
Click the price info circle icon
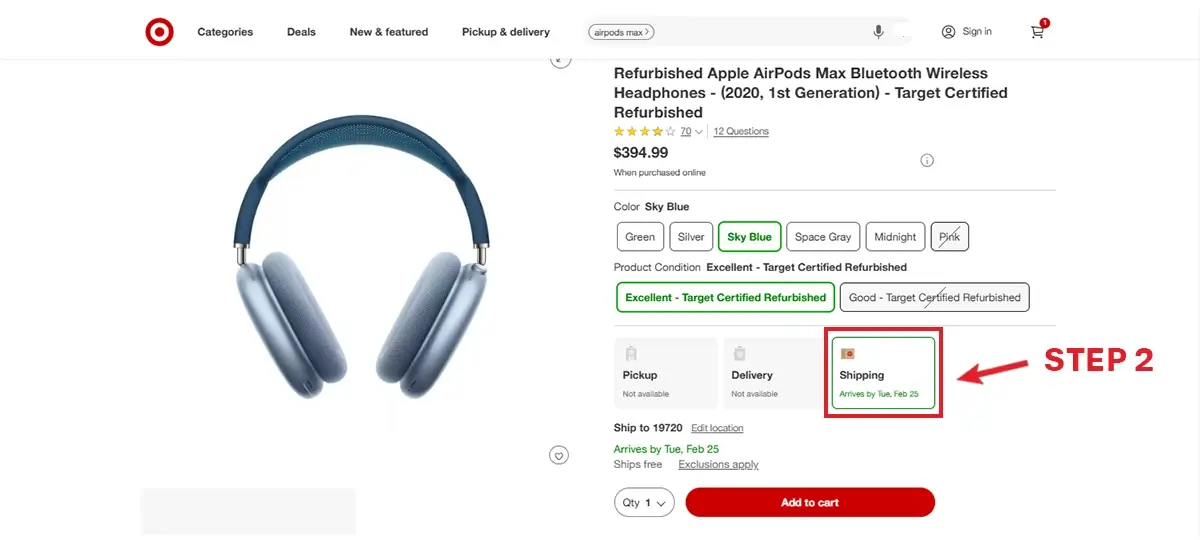(927, 160)
